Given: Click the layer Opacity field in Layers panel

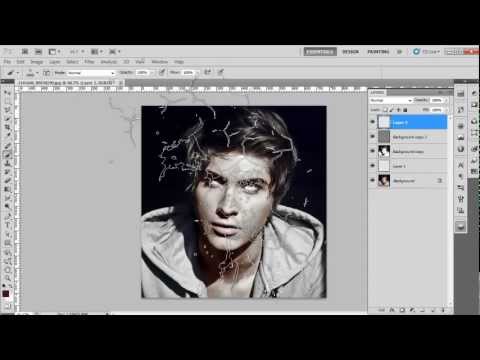Looking at the screenshot, I should pos(437,100).
